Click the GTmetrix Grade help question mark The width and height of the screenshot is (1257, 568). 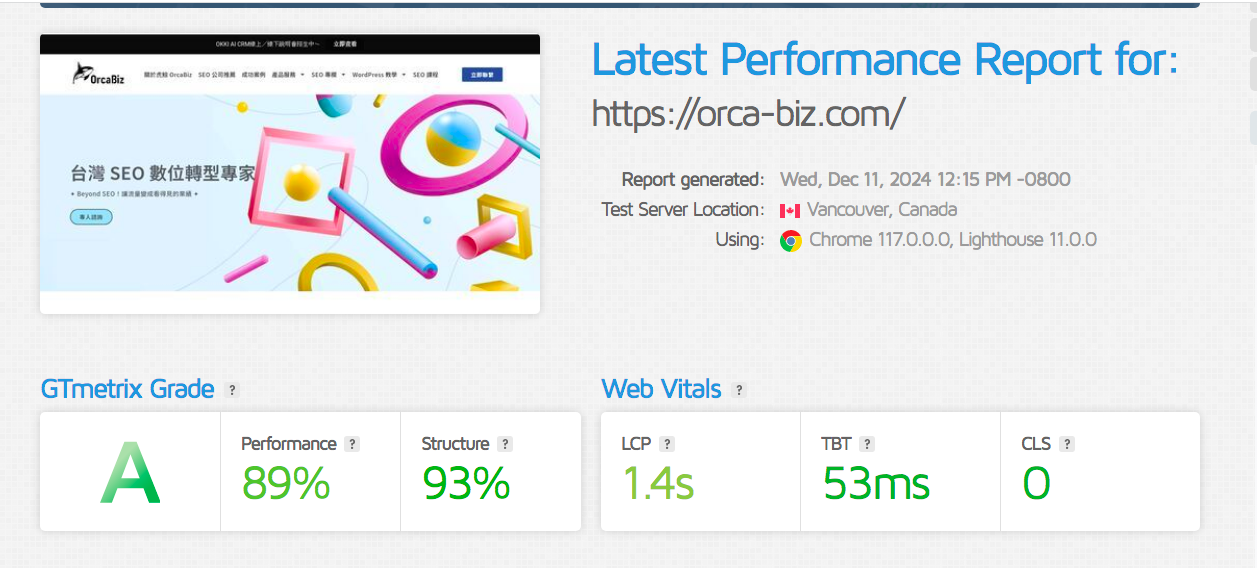pos(232,390)
